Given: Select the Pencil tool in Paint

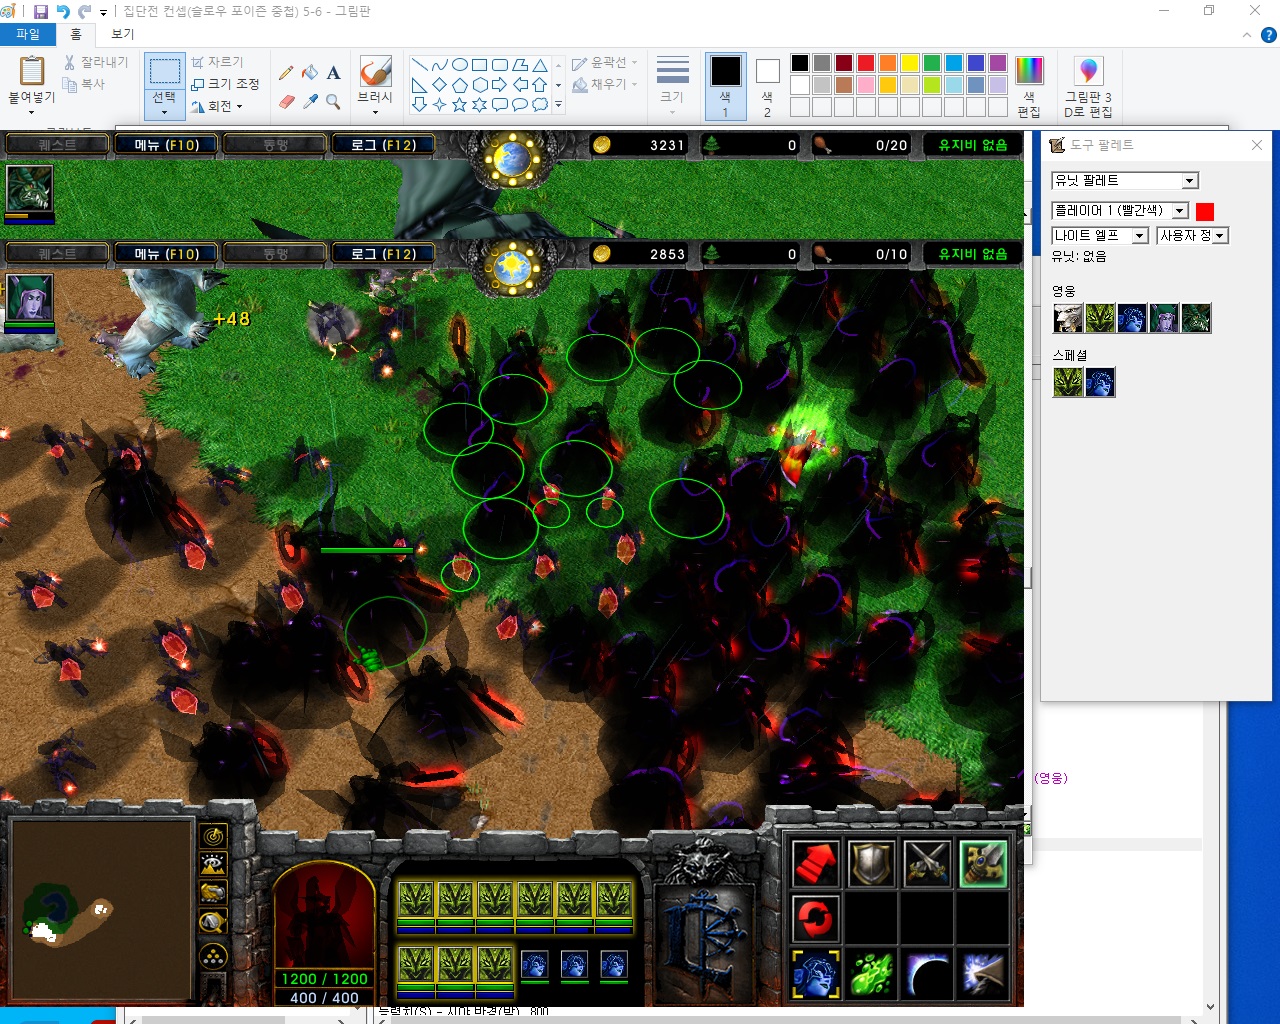Looking at the screenshot, I should click(x=286, y=72).
